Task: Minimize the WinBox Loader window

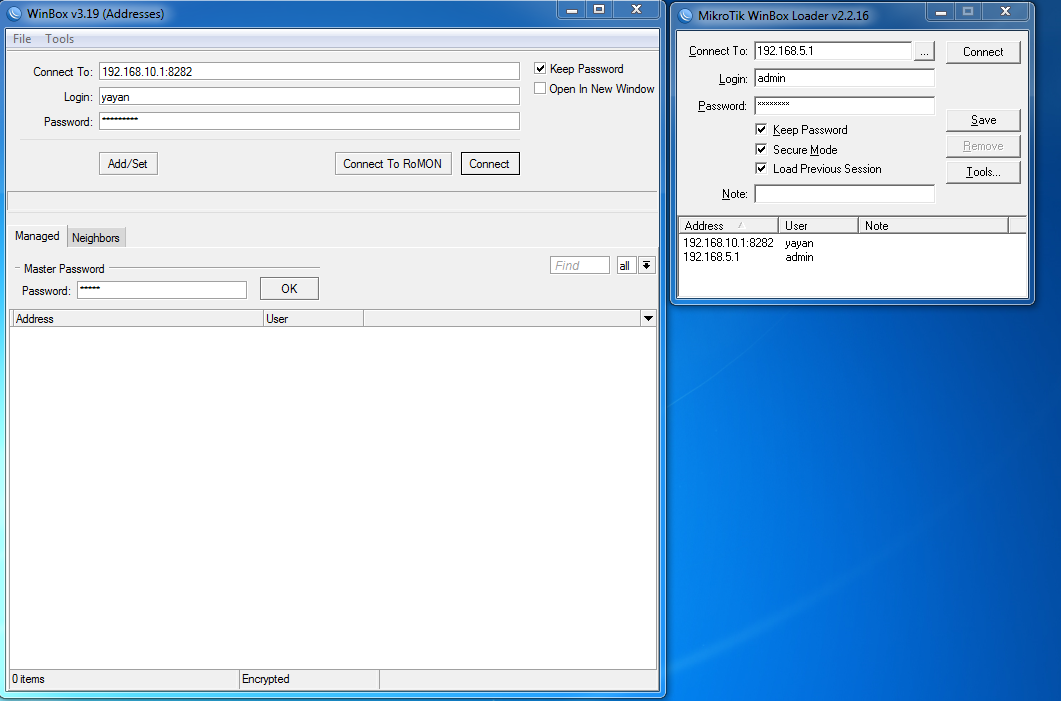Action: tap(941, 12)
